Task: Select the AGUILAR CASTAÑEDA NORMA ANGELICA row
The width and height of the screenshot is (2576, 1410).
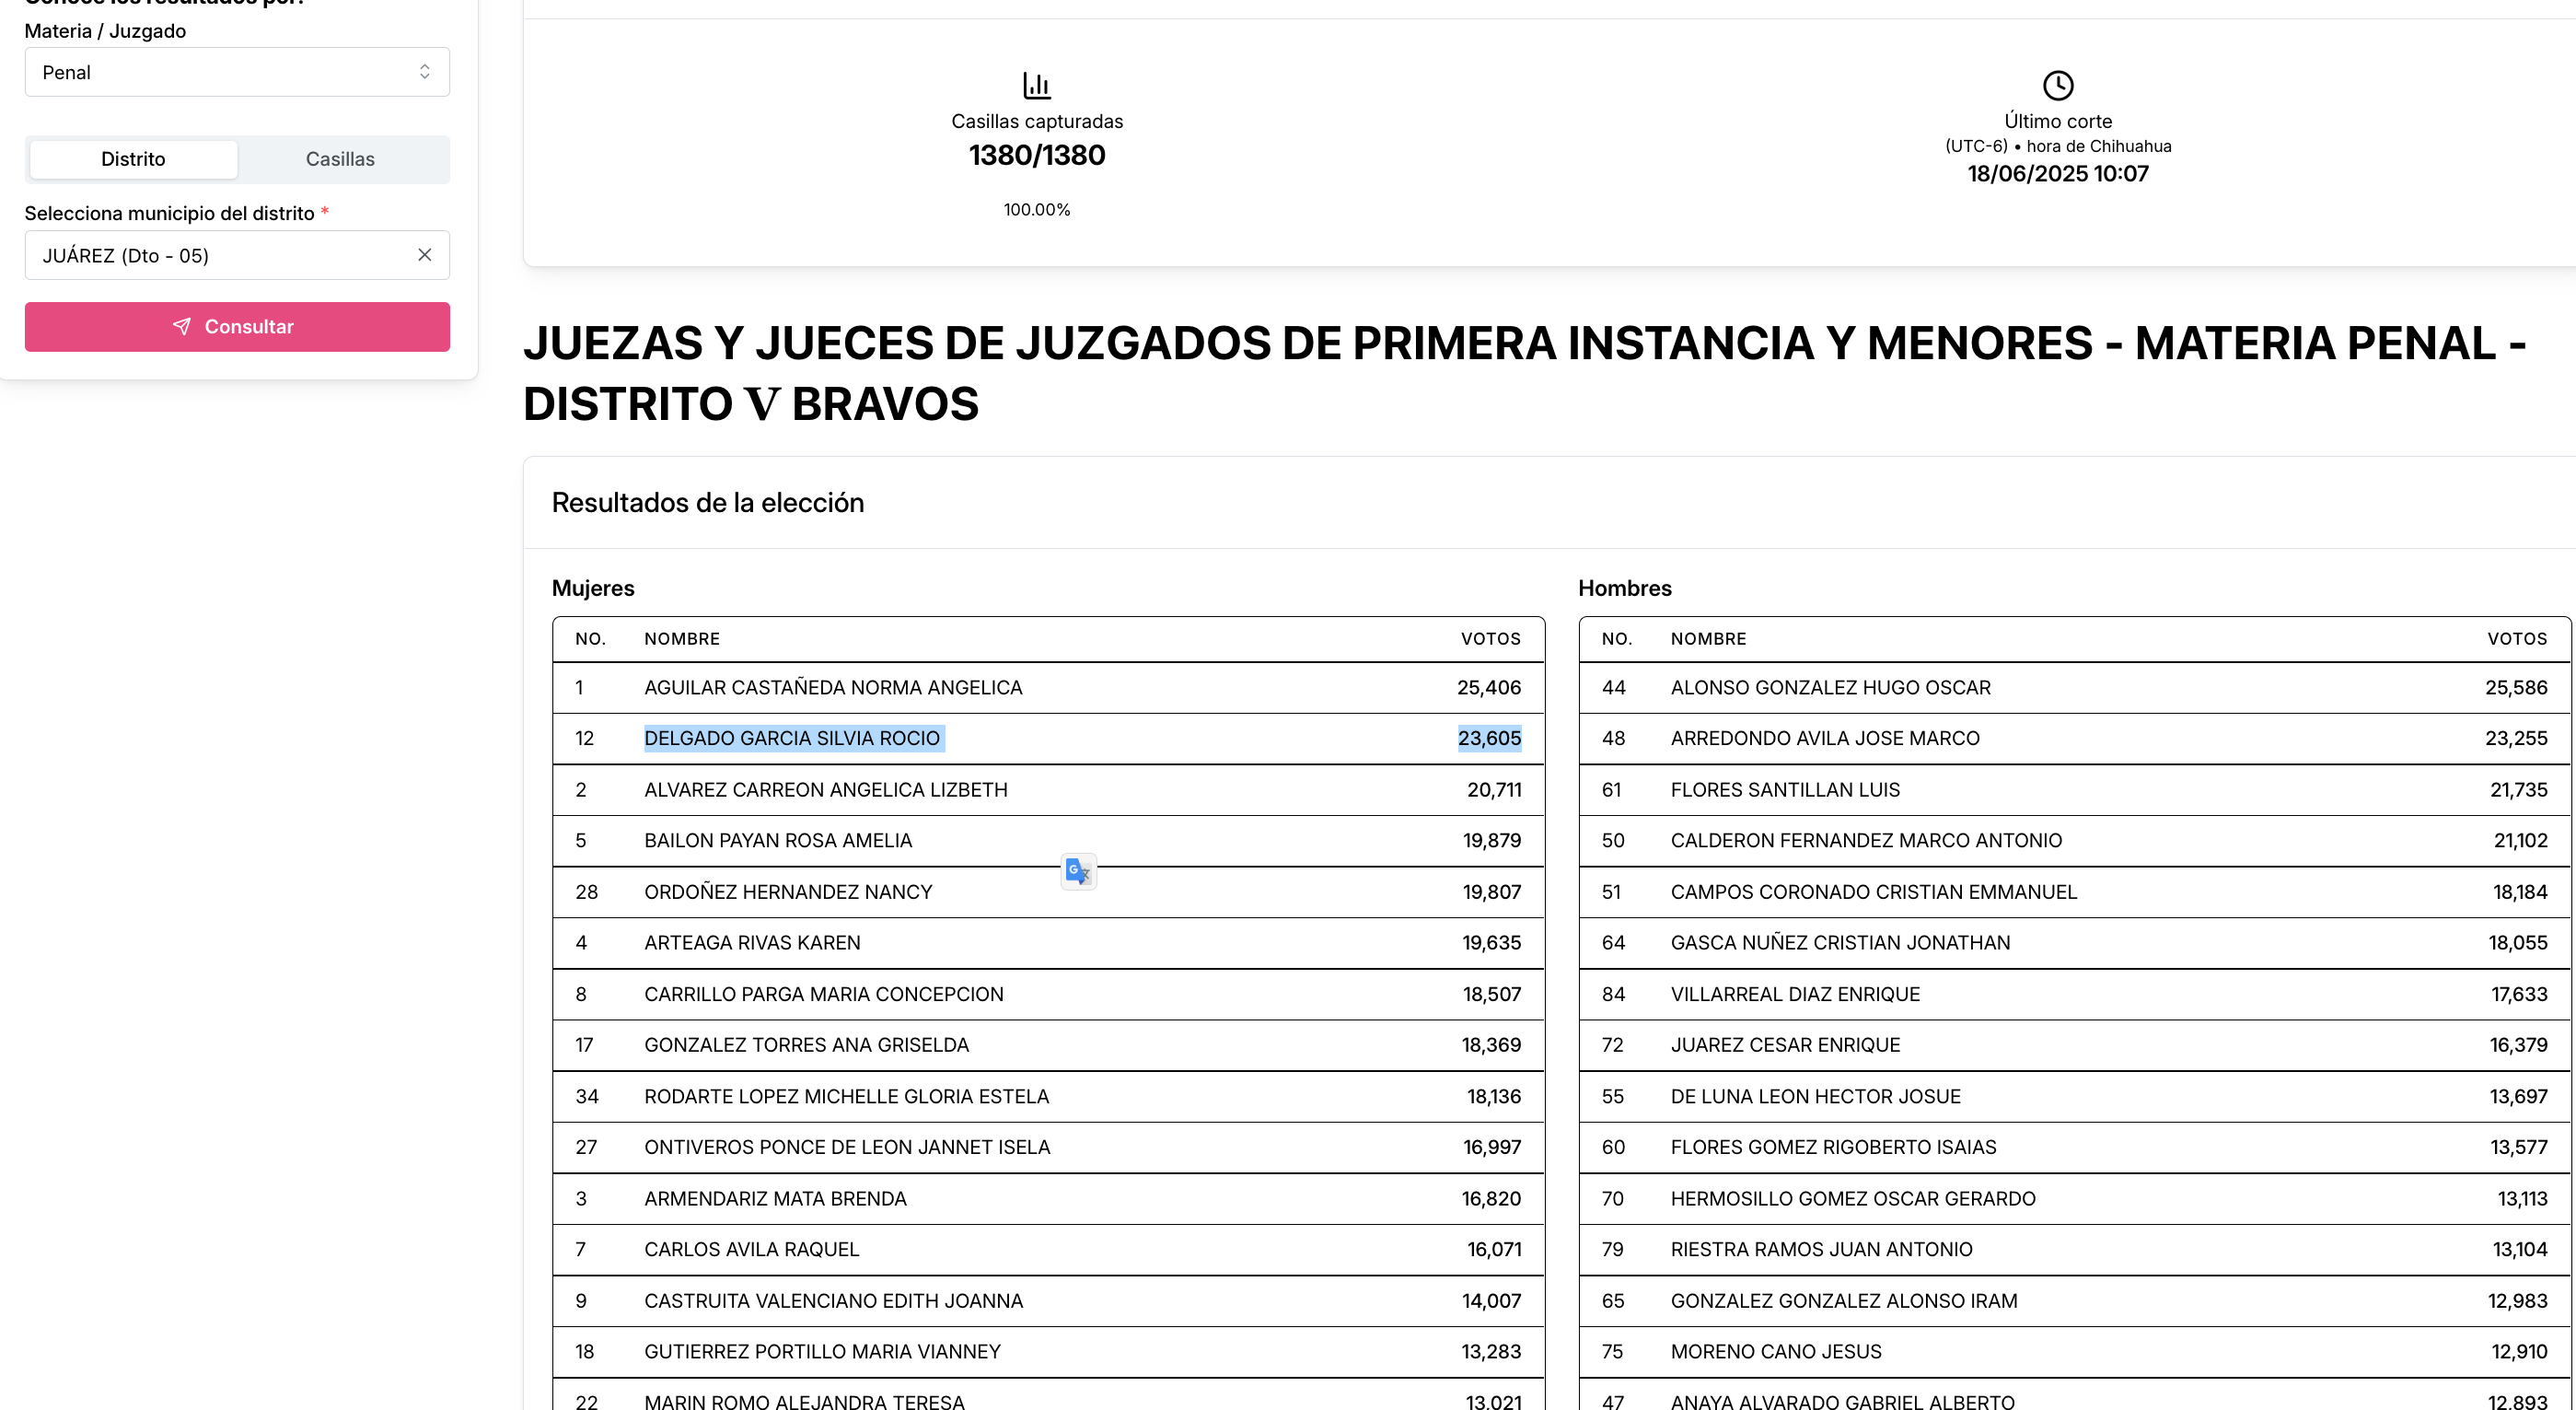Action: point(833,688)
